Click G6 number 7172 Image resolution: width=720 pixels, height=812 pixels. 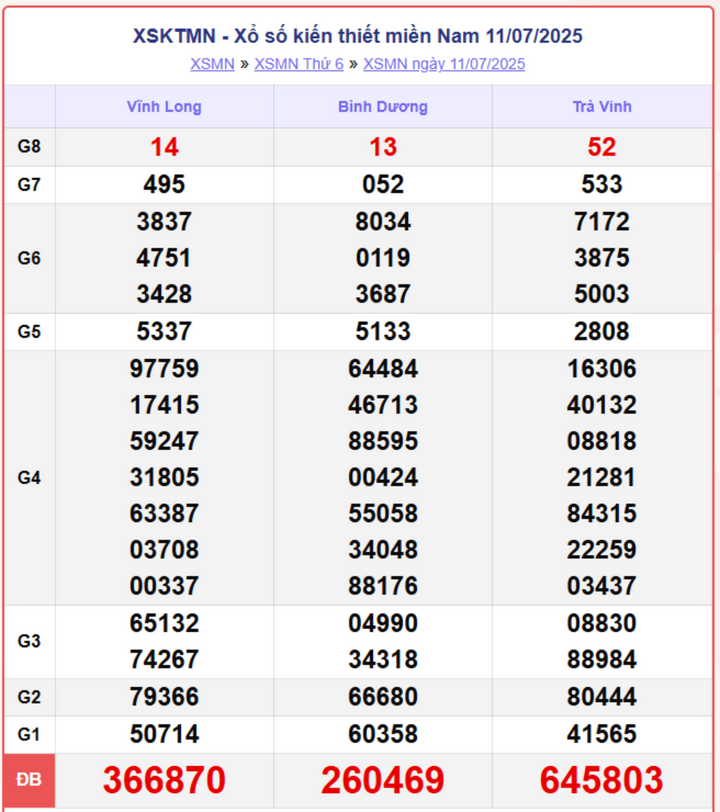tap(601, 222)
